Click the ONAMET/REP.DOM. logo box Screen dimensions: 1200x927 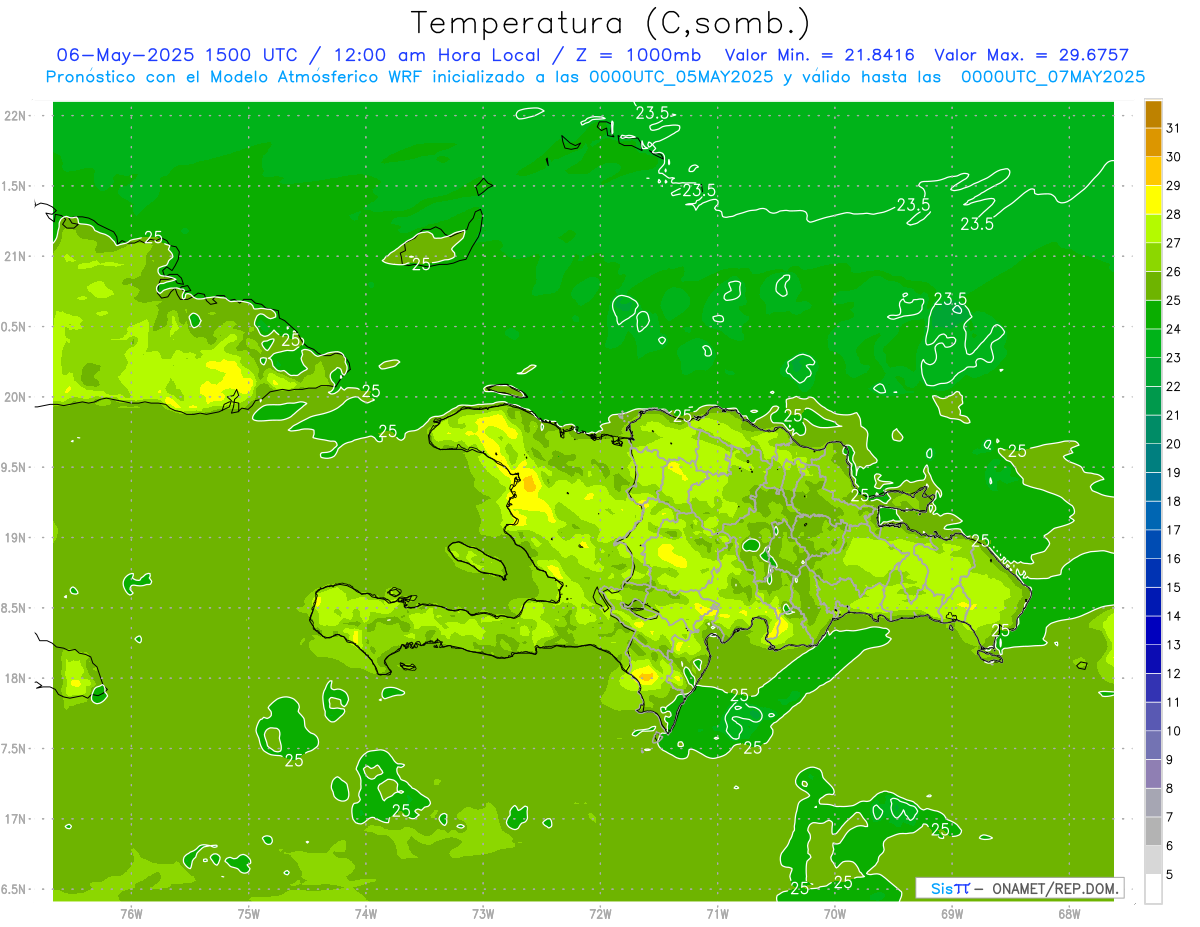[1019, 888]
